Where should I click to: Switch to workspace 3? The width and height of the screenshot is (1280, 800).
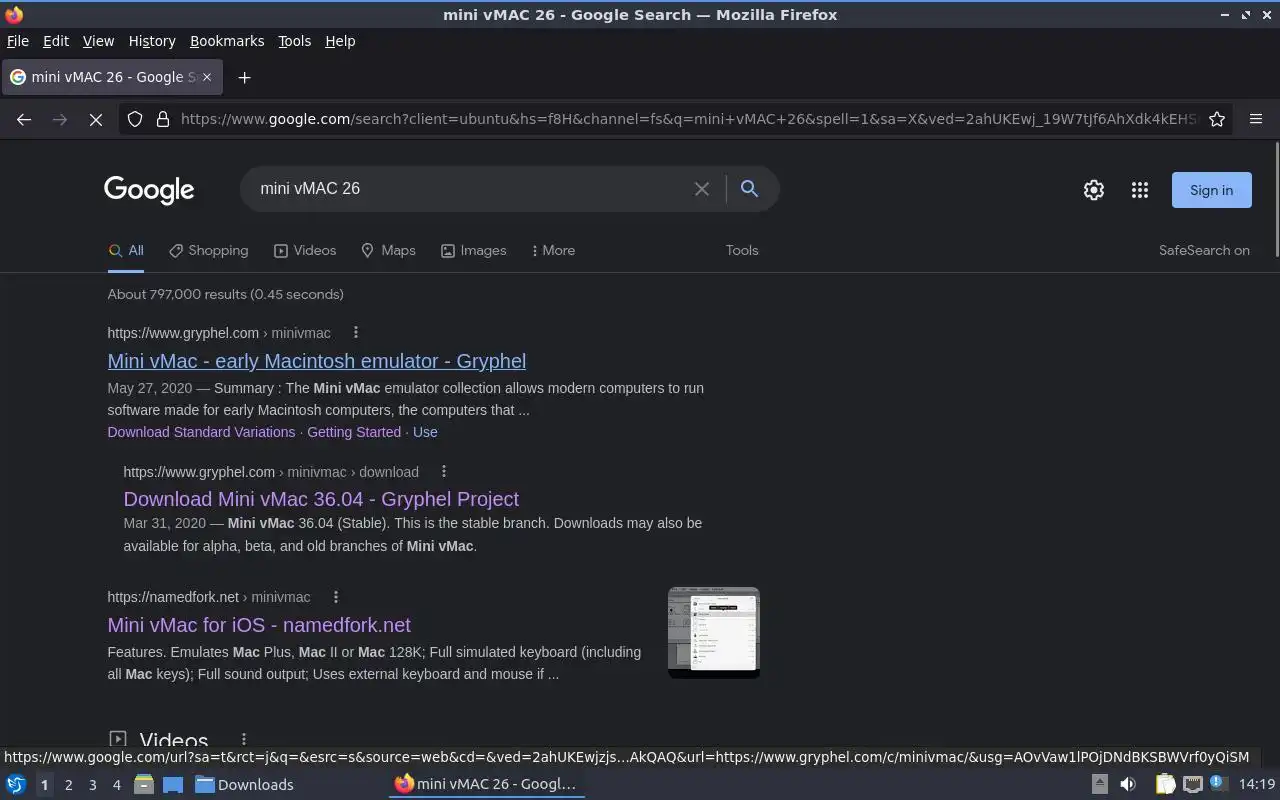pos(92,785)
